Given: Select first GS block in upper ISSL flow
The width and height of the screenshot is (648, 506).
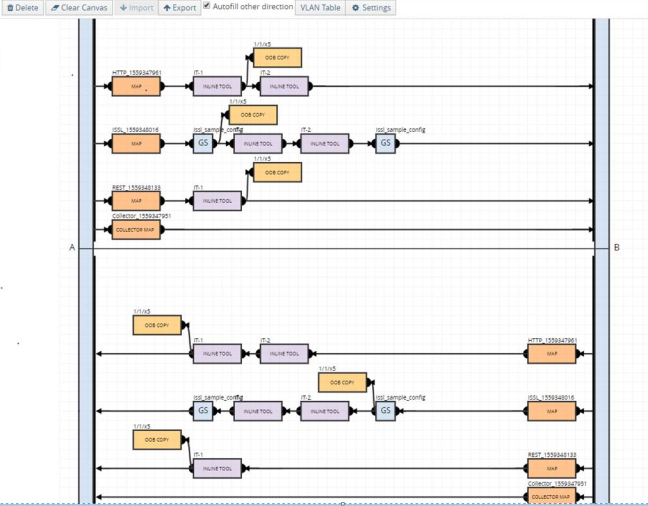Looking at the screenshot, I should coord(203,144).
